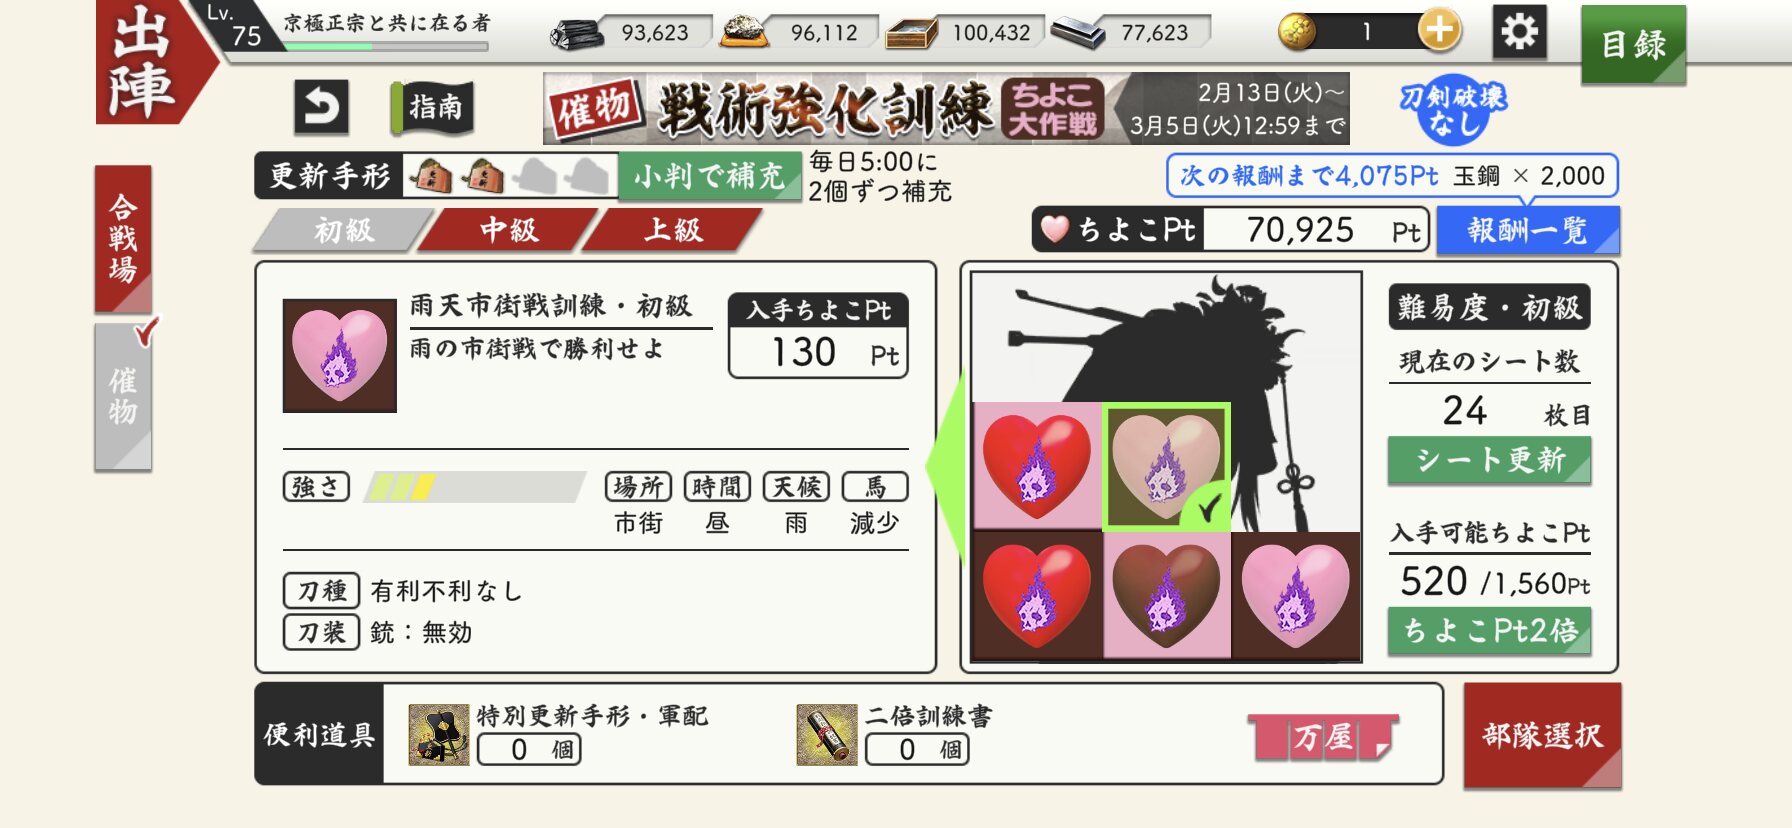The width and height of the screenshot is (1792, 828).
Task: Click the 強さ strength gauge bar
Action: (x=475, y=487)
